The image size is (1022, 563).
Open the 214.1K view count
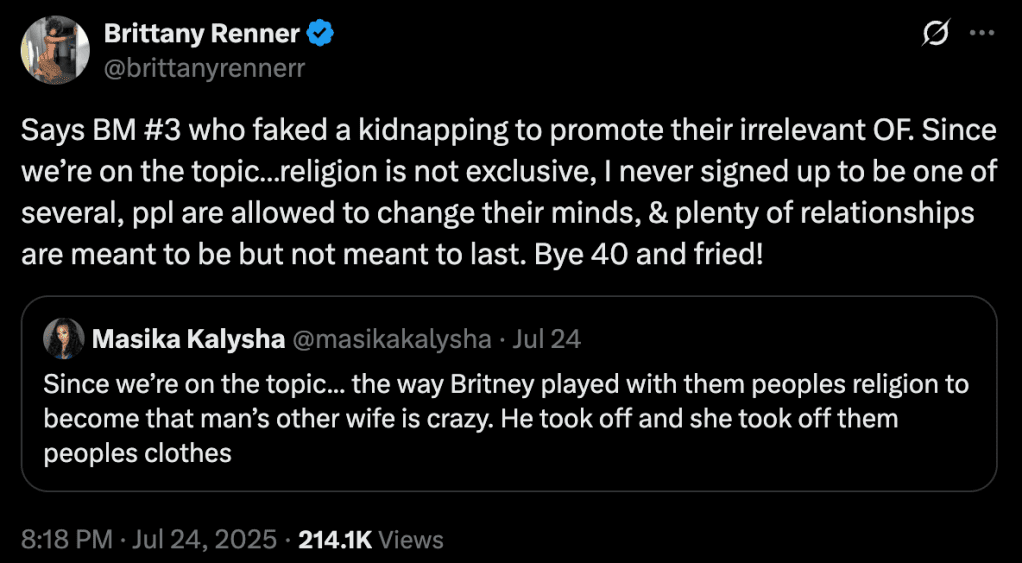tap(334, 540)
